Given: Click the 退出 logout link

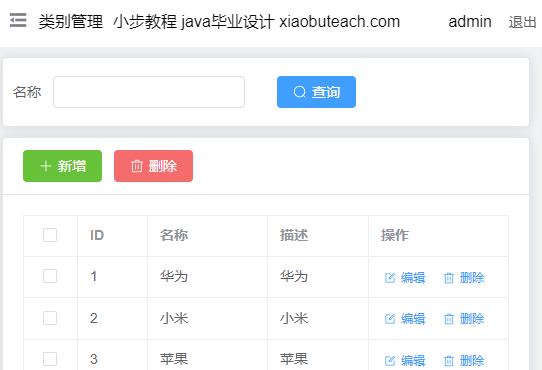Looking at the screenshot, I should (x=522, y=22).
